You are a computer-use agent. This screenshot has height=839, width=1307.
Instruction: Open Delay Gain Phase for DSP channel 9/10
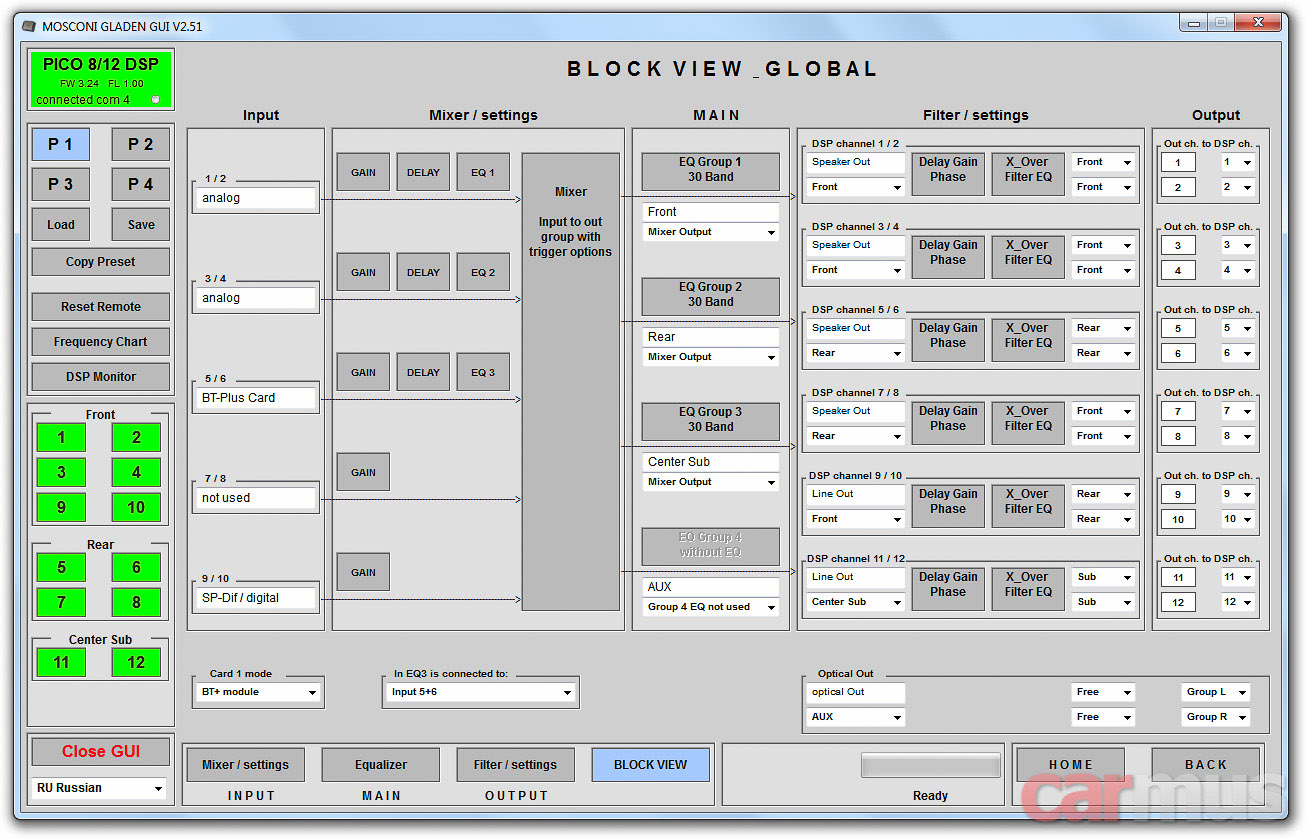[x=948, y=506]
